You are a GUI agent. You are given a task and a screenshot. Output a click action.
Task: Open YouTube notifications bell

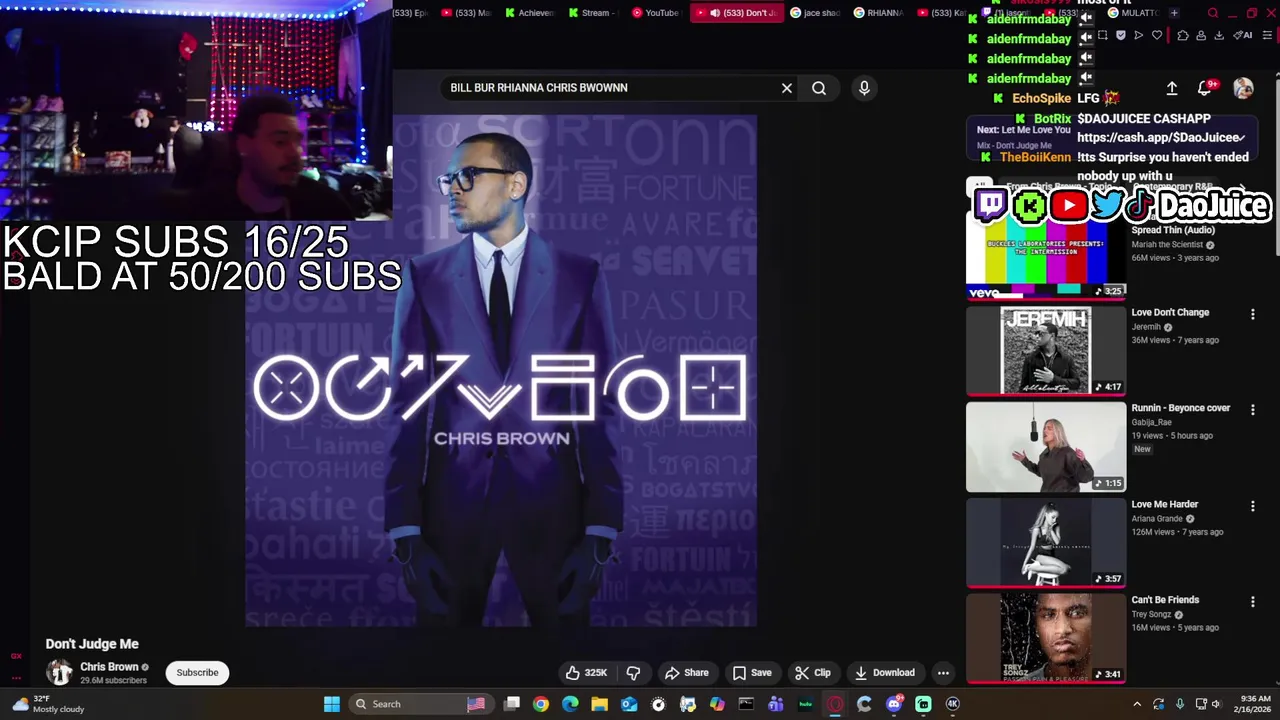(1205, 88)
